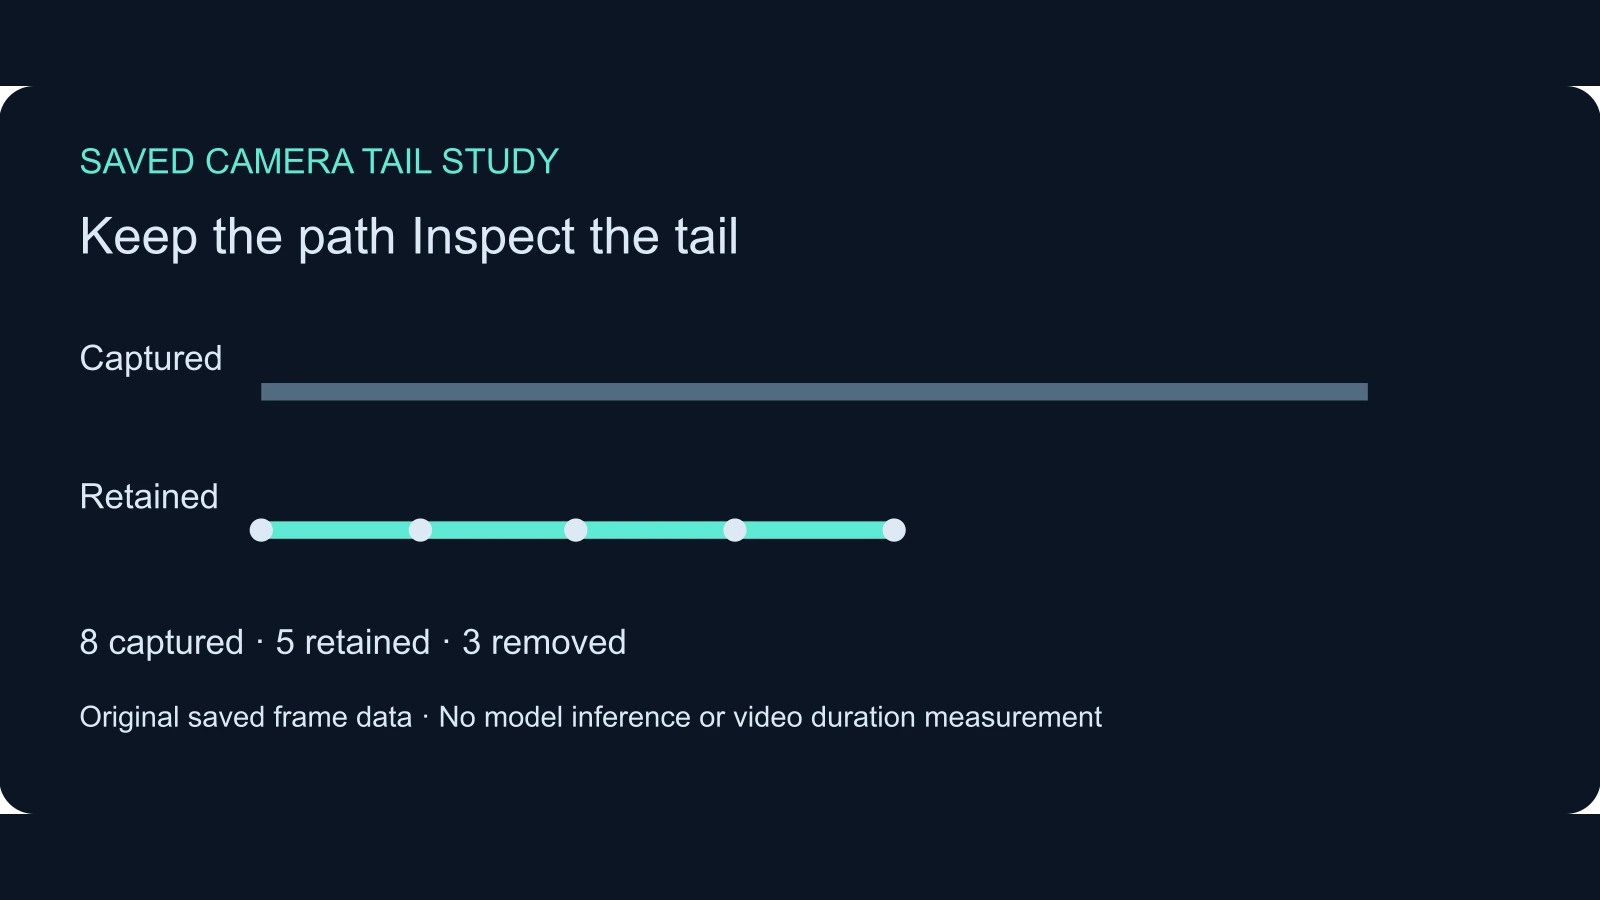
Task: Click the words Inspect the tail
Action: click(575, 238)
